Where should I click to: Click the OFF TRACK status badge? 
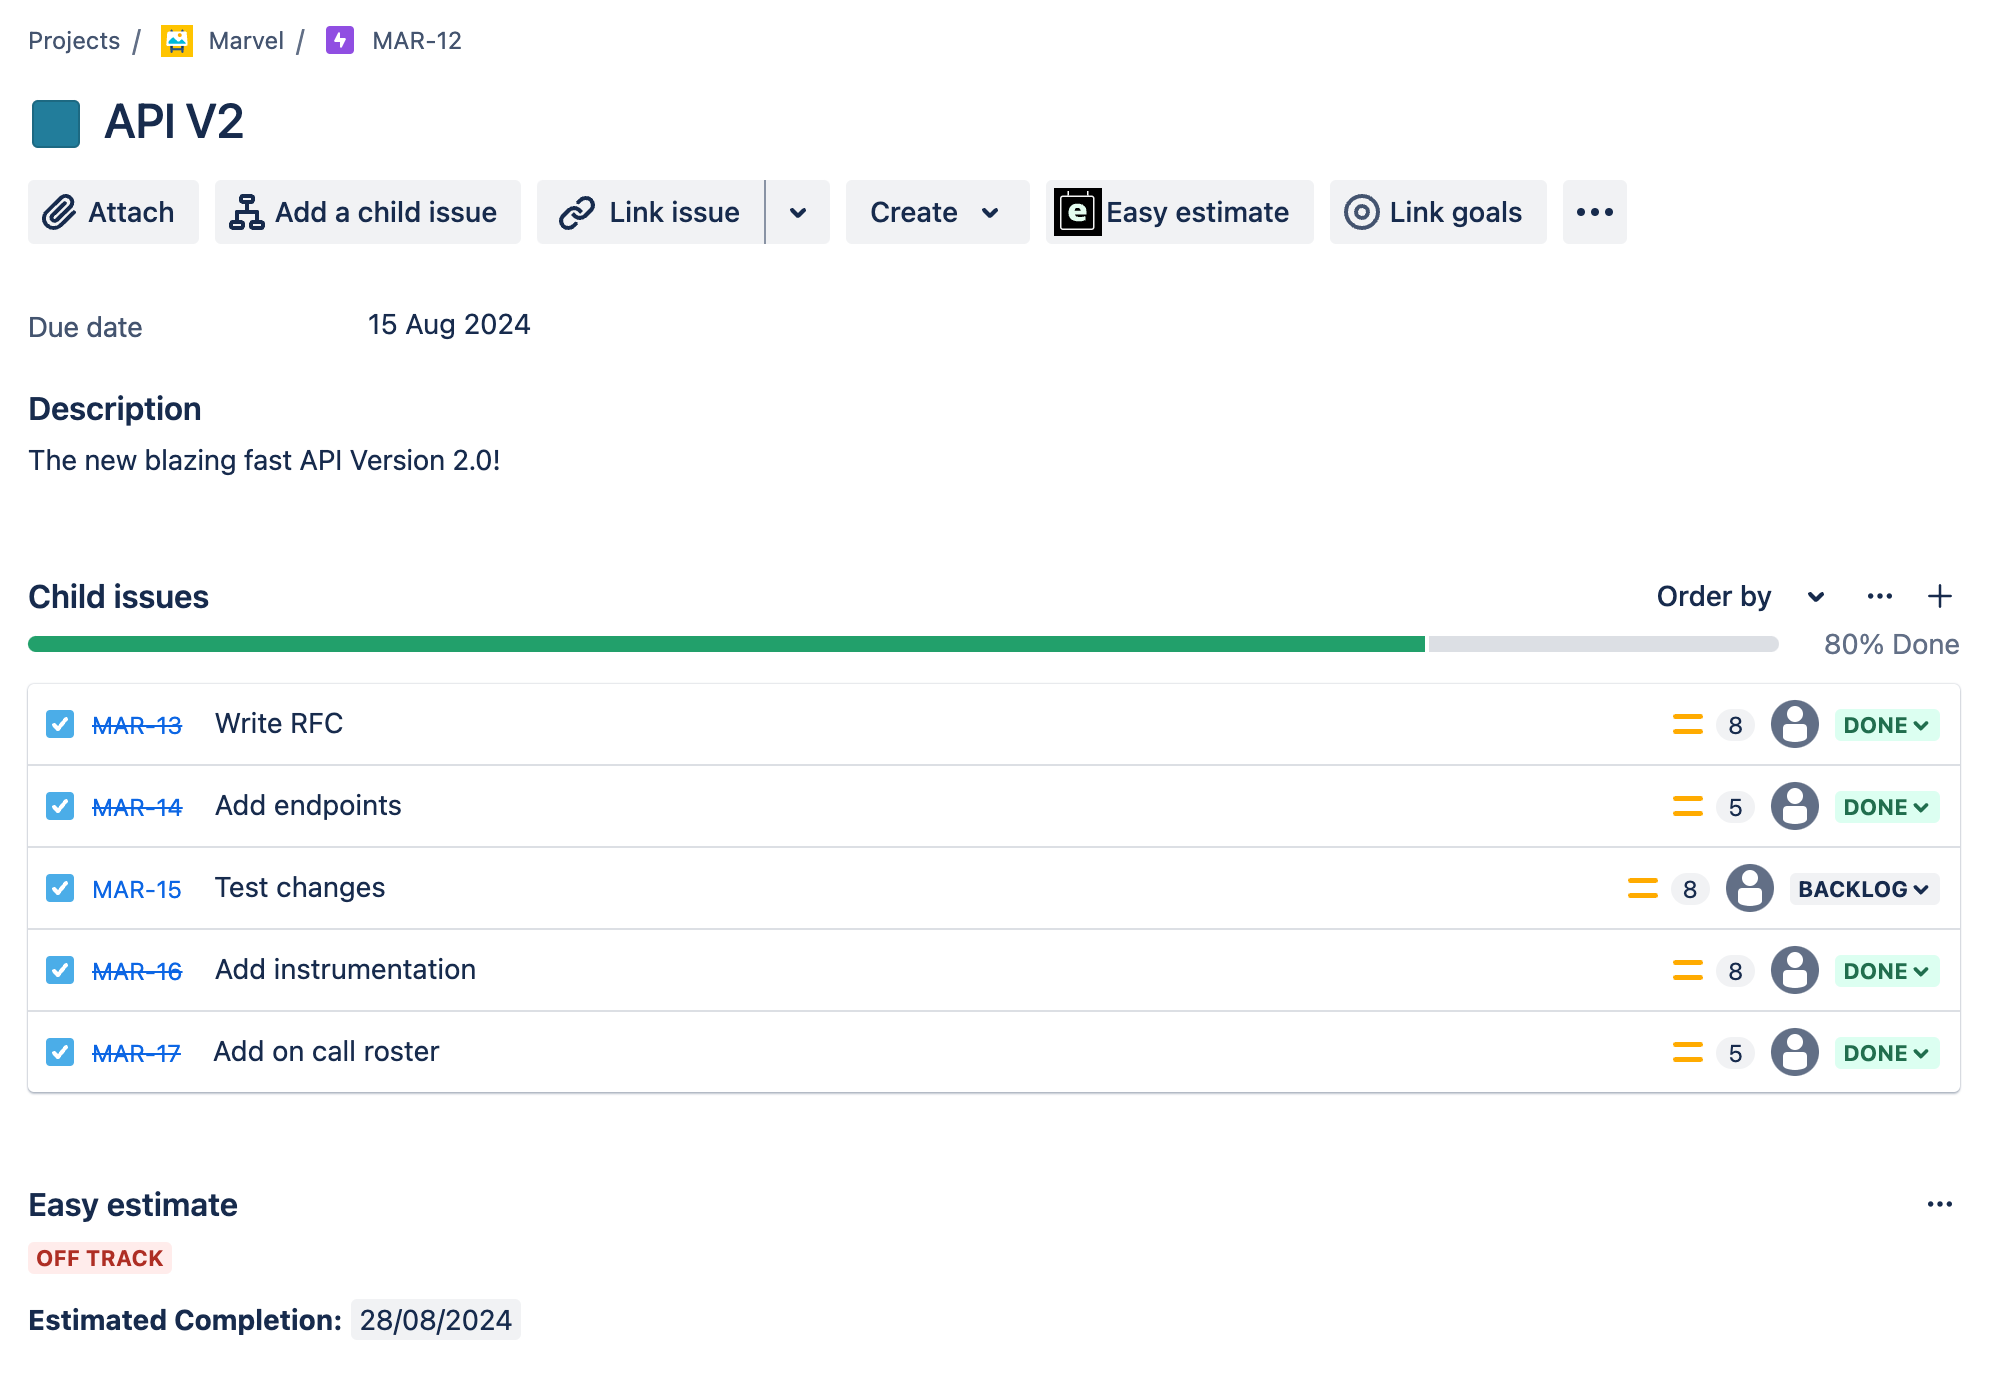click(x=100, y=1258)
